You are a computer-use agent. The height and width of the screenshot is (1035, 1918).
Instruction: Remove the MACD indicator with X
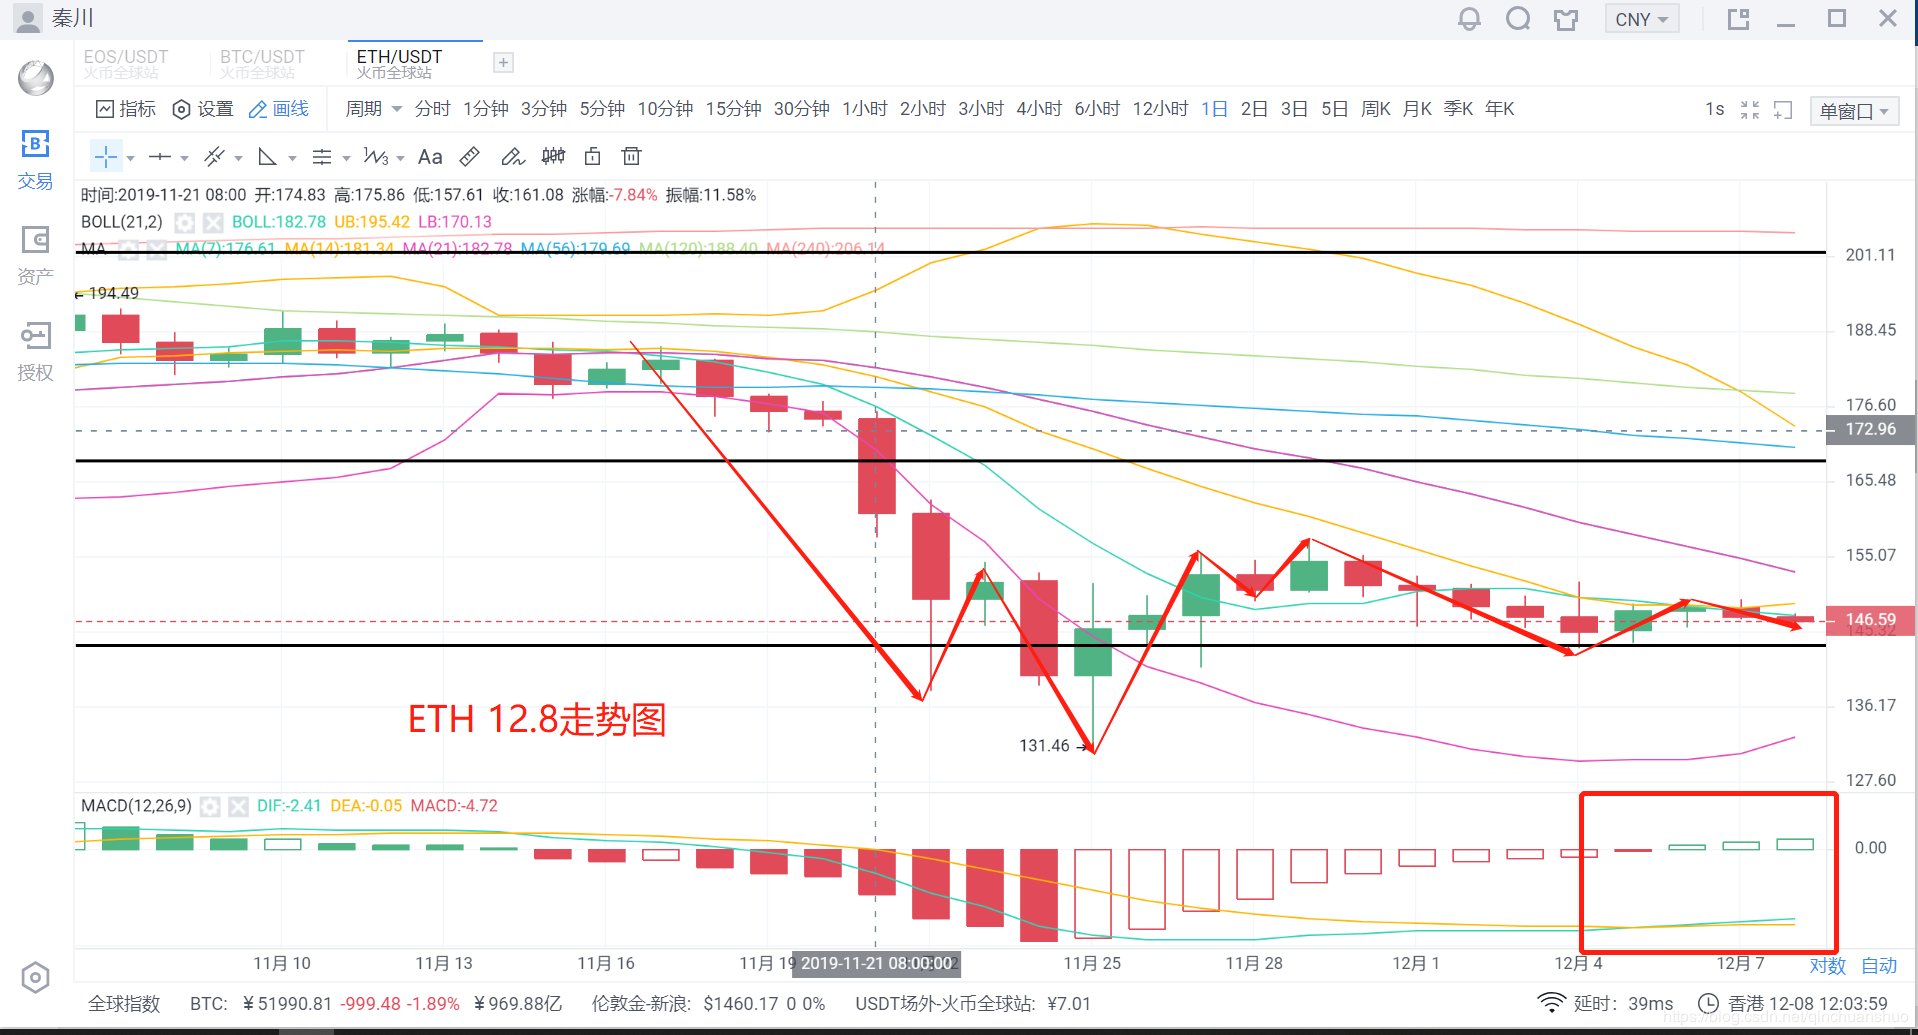coord(238,806)
